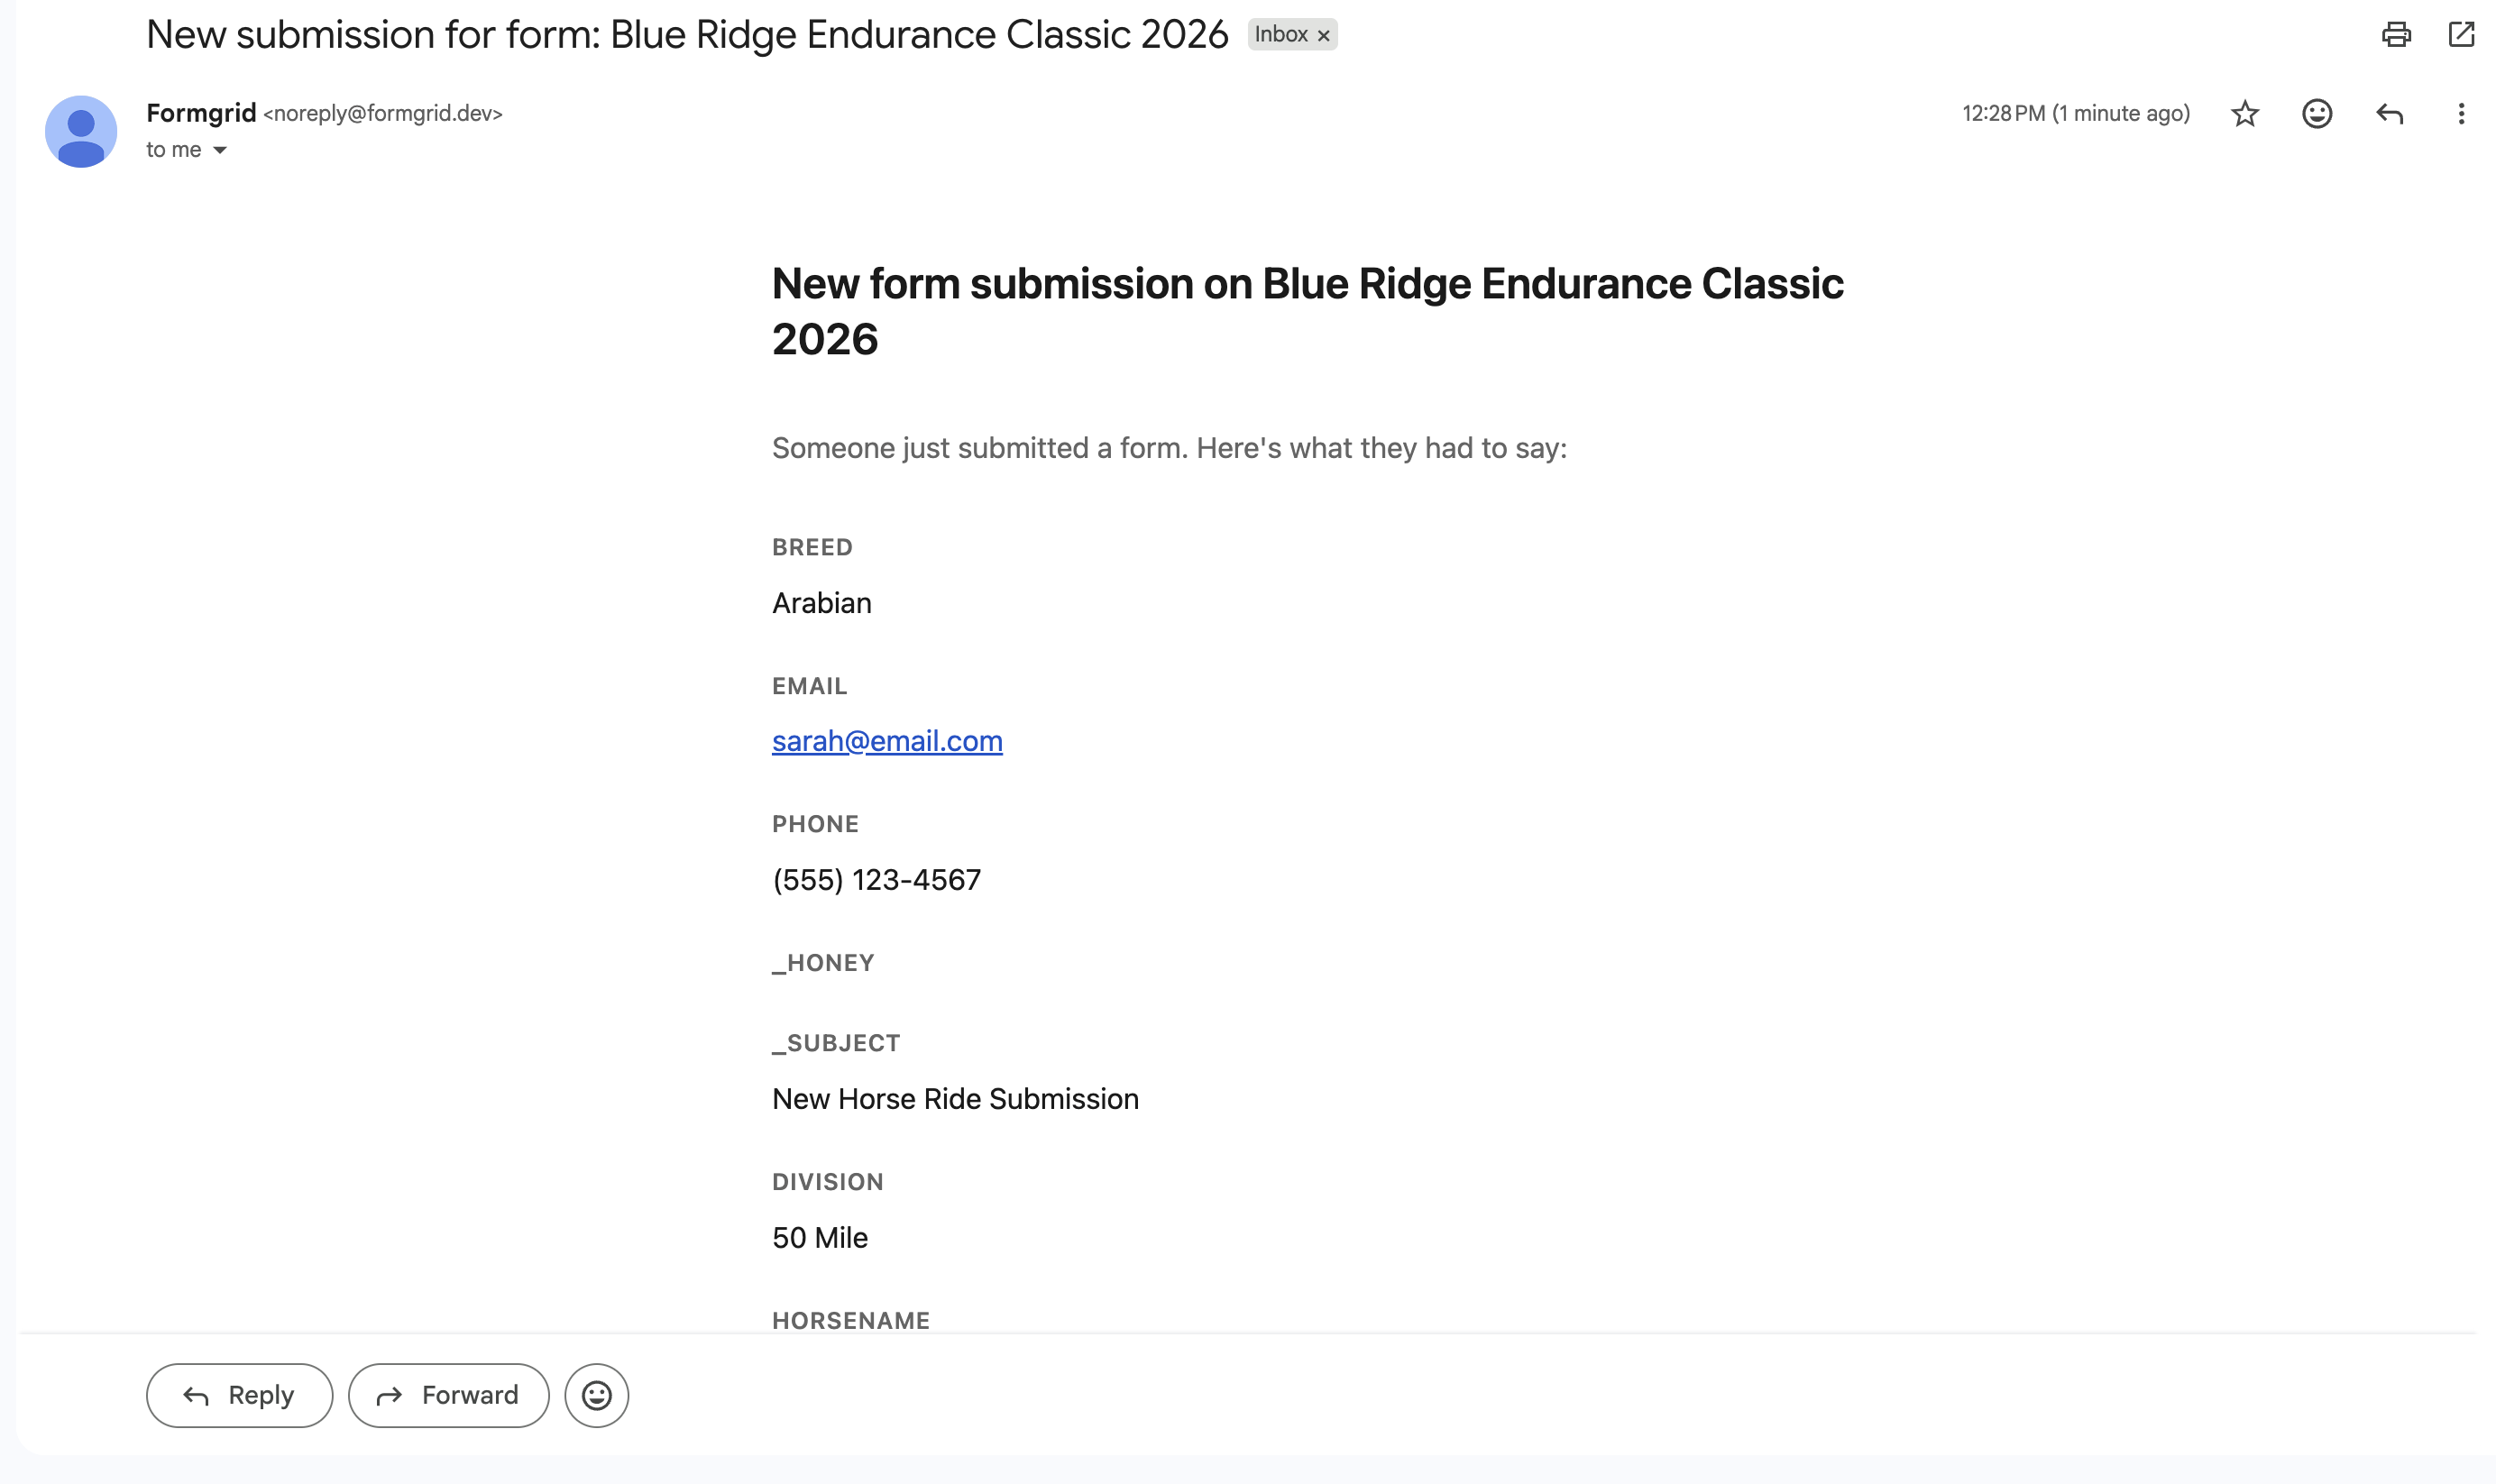Remove the Inbox label from email
Screen dimensions: 2496x1484
tap(1323, 36)
